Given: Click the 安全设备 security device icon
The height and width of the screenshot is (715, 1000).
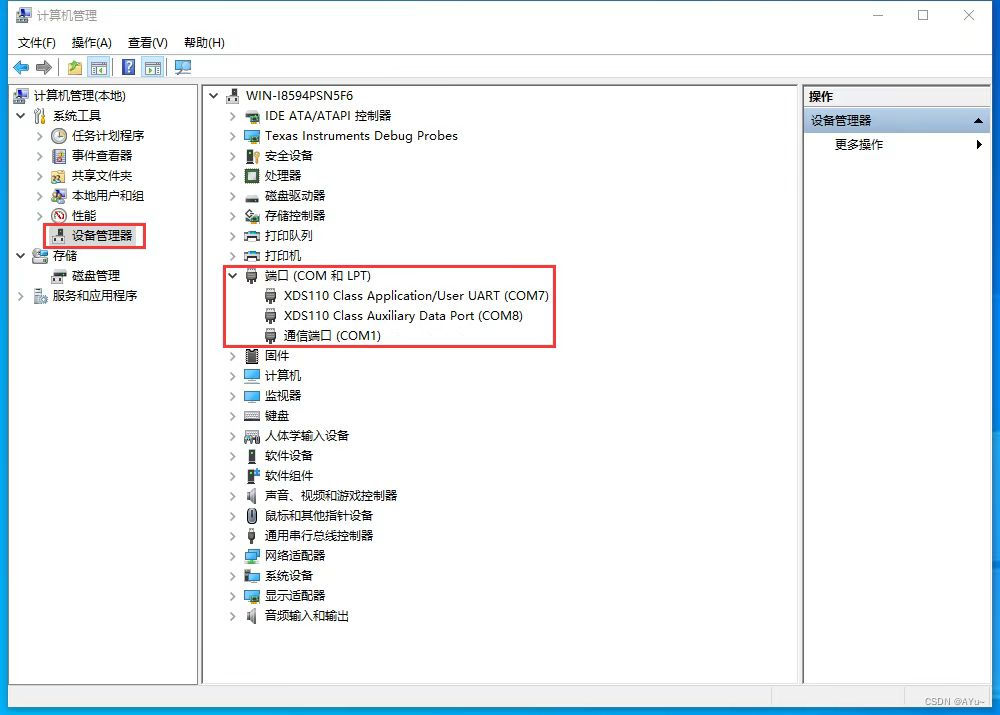Looking at the screenshot, I should pyautogui.click(x=252, y=156).
